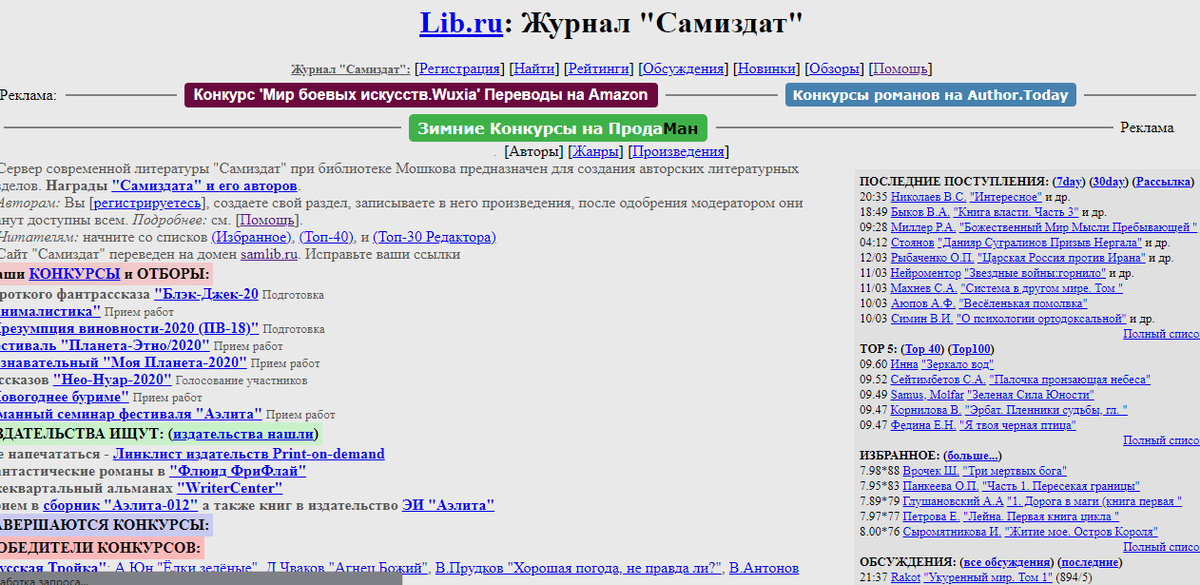Open 'Царская Россия против Ирана' link
The image size is (1200, 585).
pyautogui.click(x=1062, y=257)
